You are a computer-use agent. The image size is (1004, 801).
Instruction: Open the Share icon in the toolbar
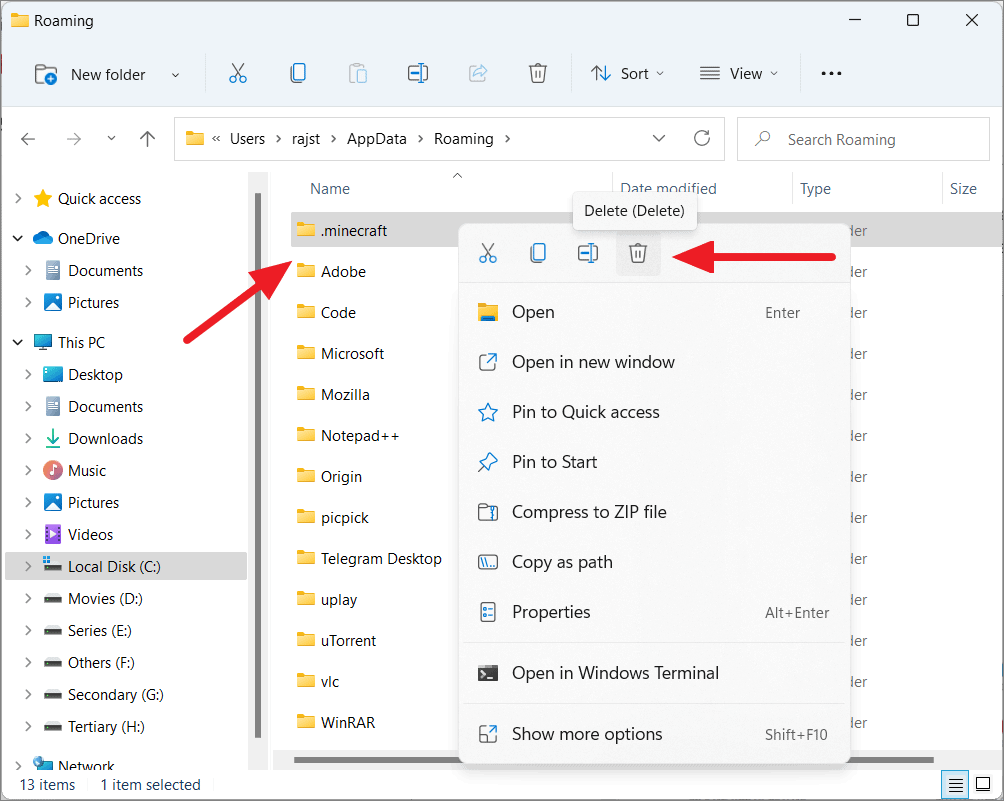pos(478,72)
